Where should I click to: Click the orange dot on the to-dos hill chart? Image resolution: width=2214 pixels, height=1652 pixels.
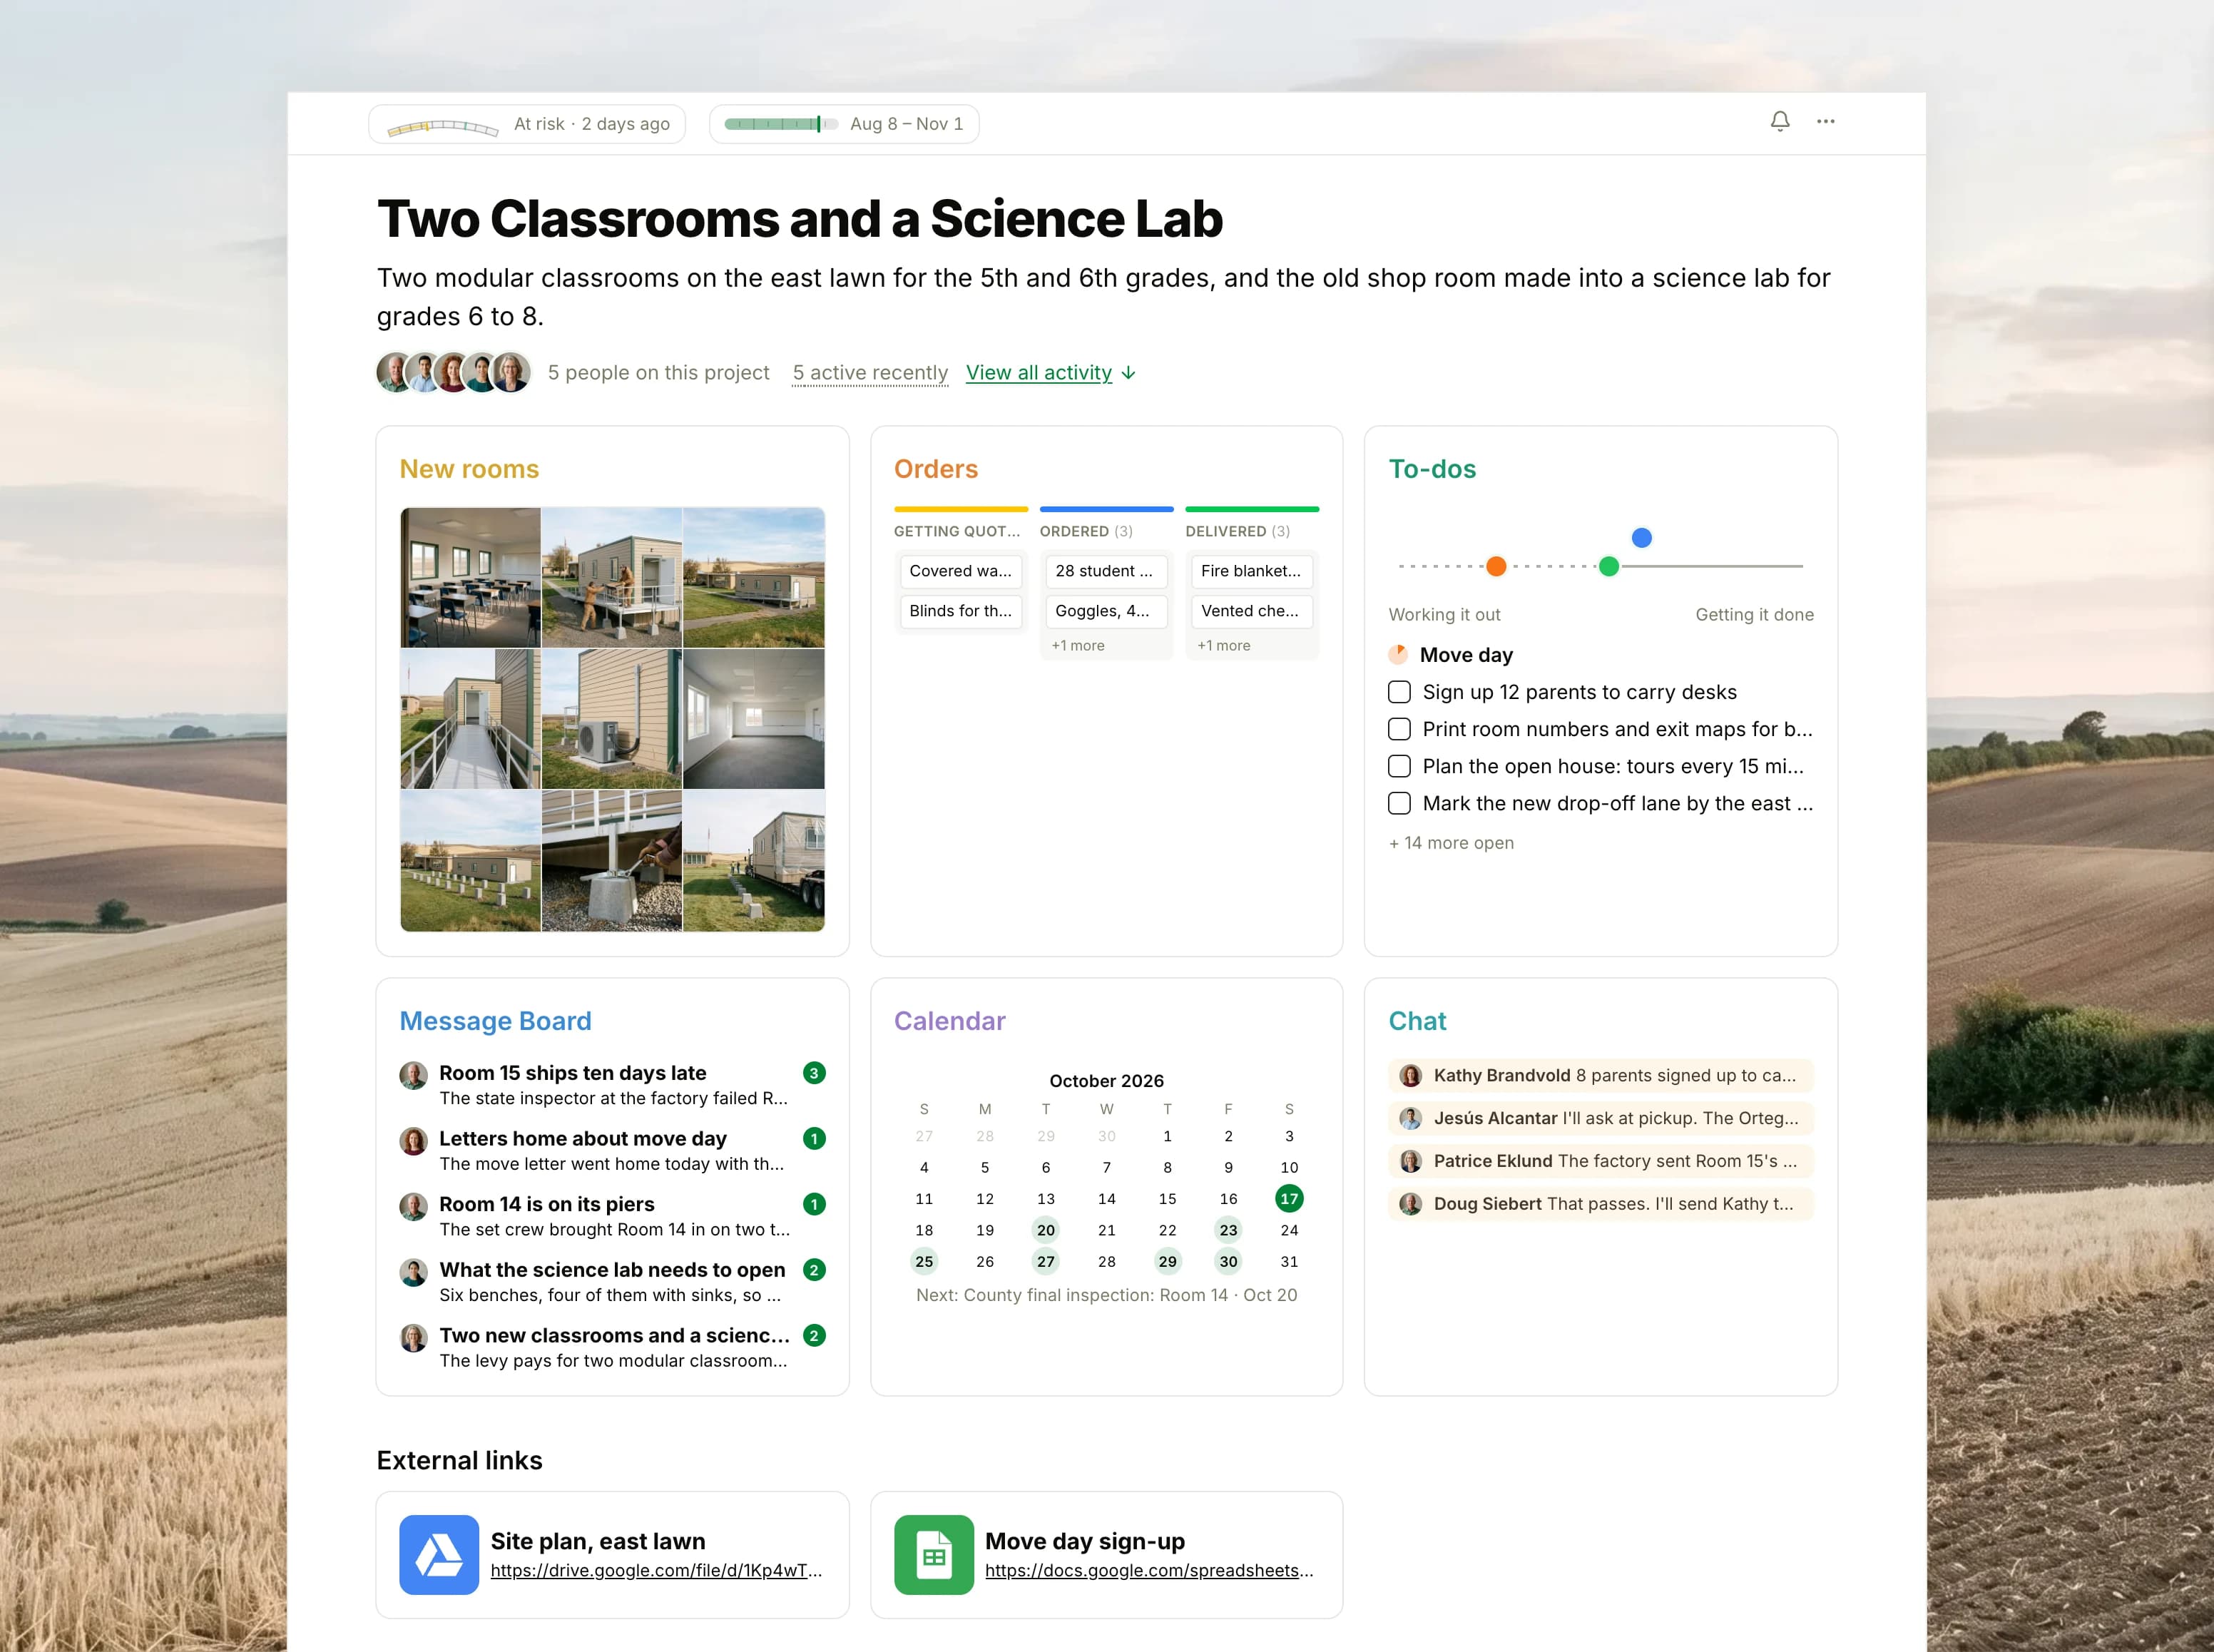coord(1495,567)
